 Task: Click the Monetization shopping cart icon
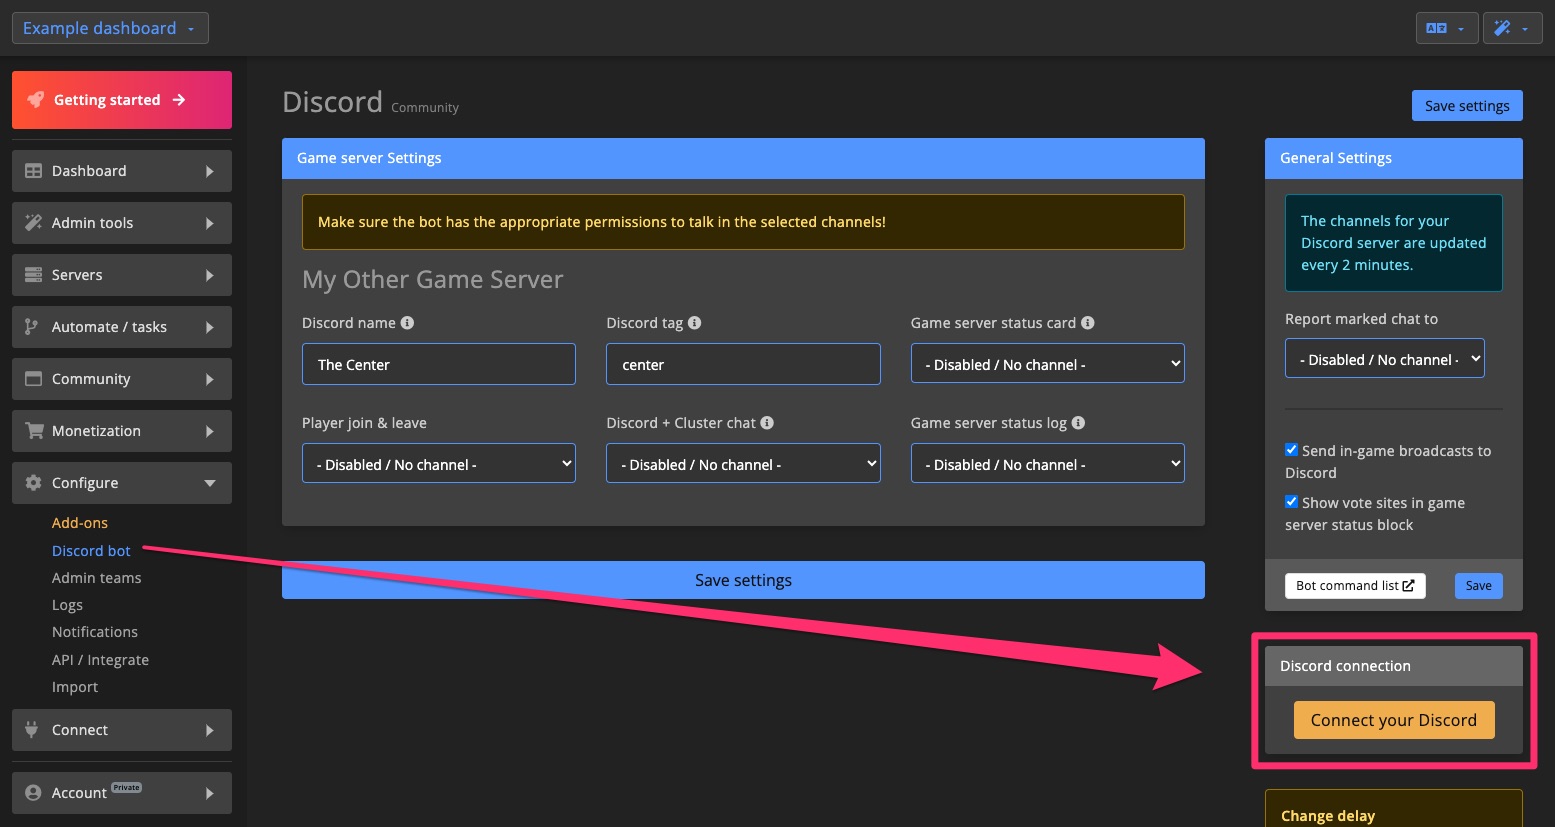pos(35,430)
